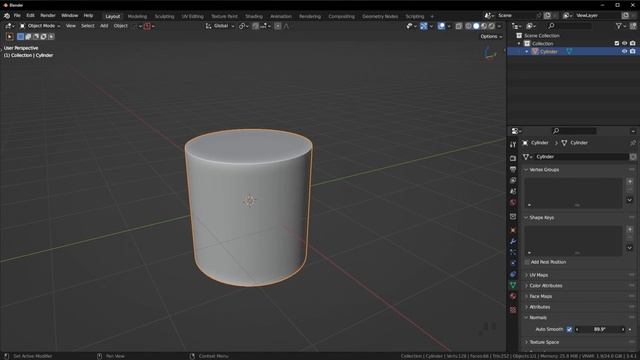This screenshot has width=640, height=360.
Task: Select Solid viewport shading
Action: (476, 26)
